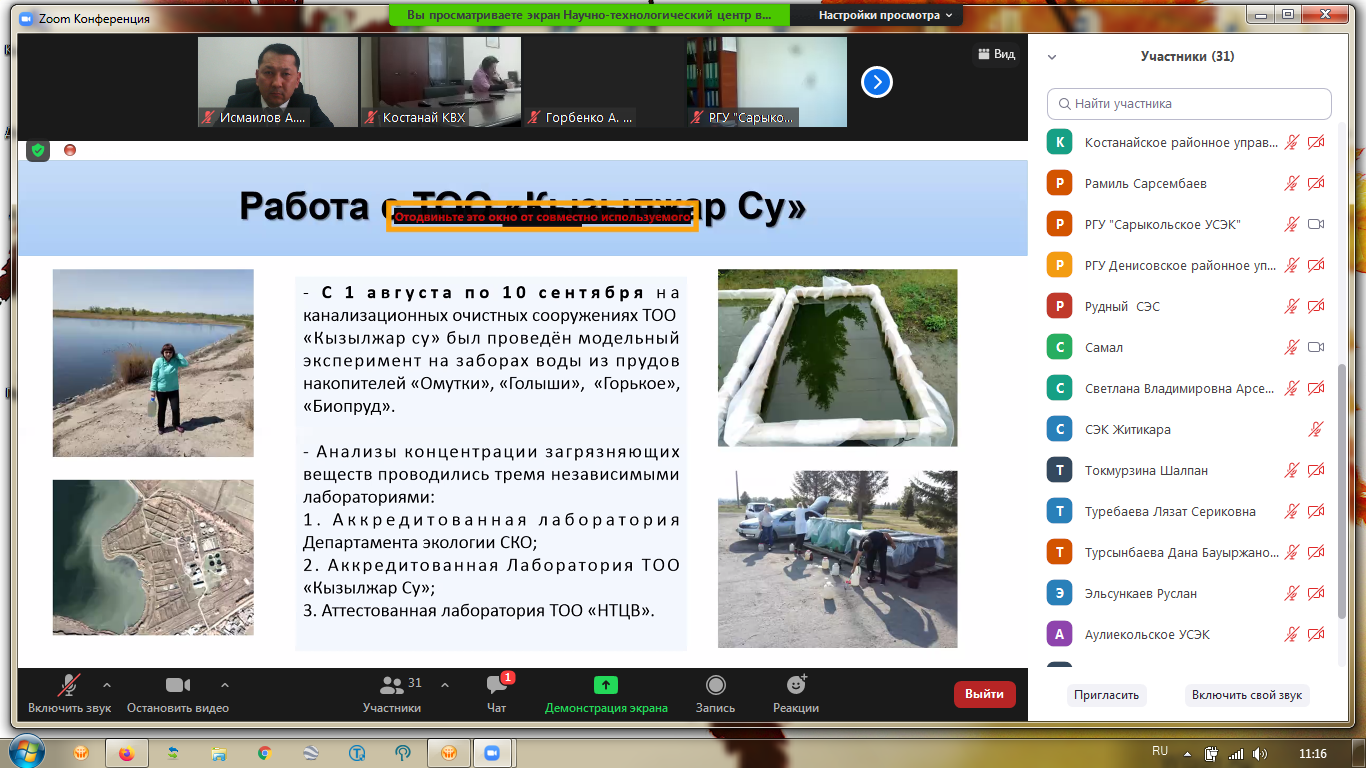Click the Пригласить button

[x=1107, y=695]
